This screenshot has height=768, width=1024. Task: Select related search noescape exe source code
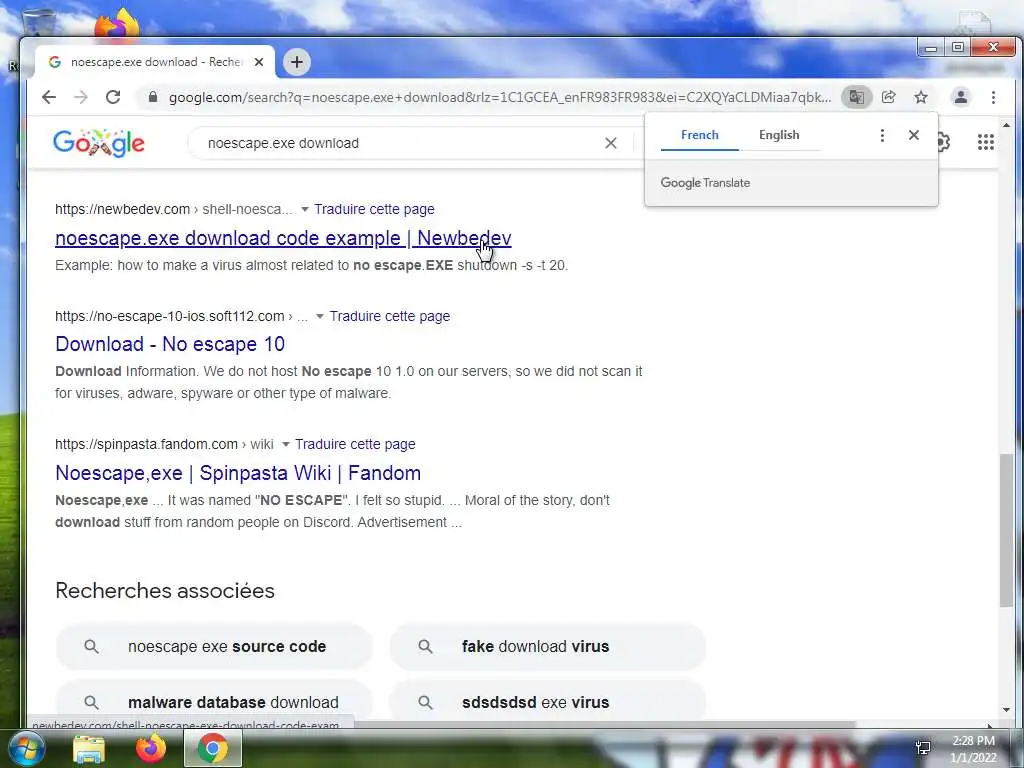[x=214, y=647]
